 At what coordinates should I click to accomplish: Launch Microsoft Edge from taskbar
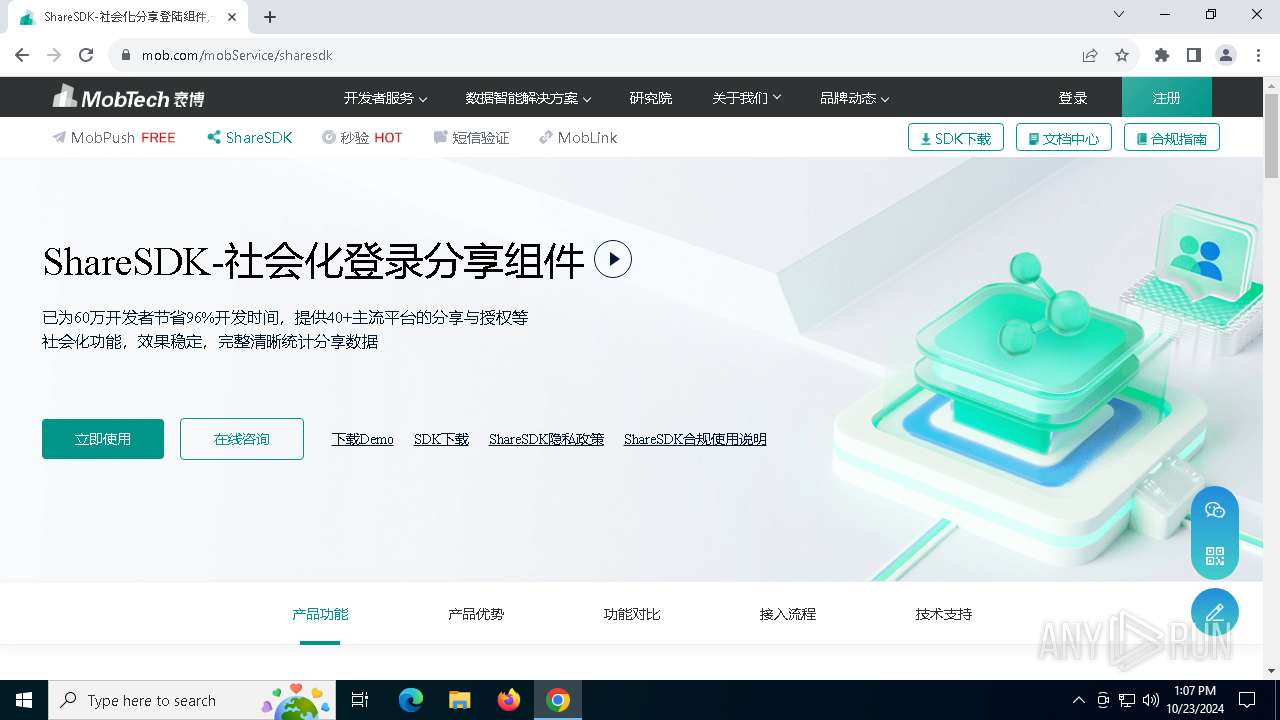(411, 700)
